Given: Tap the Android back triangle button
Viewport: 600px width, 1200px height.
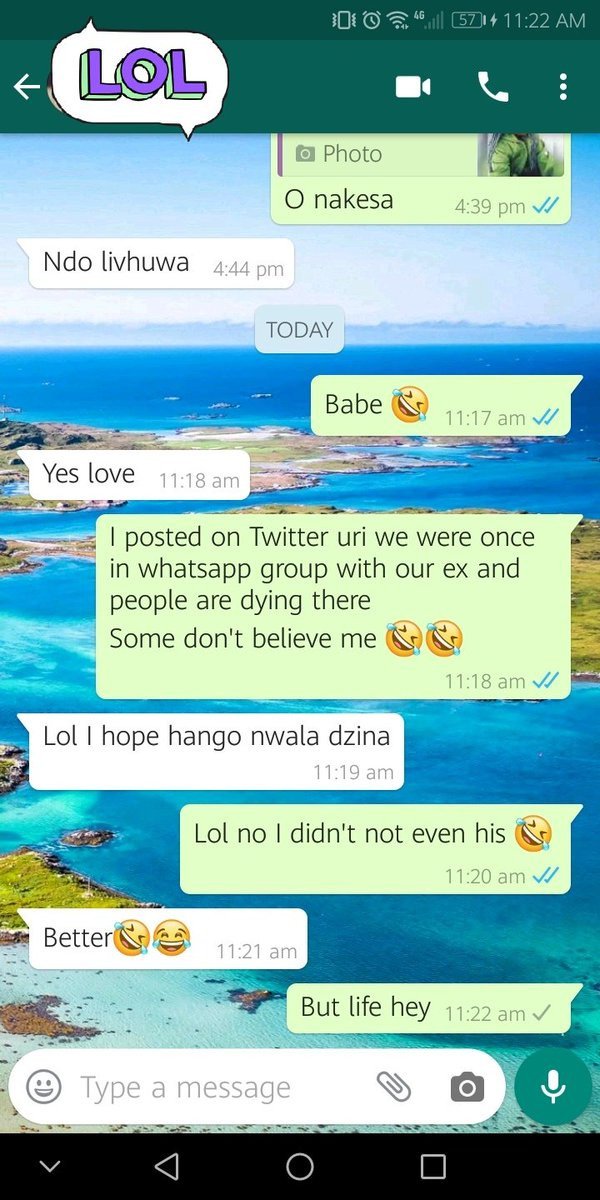Looking at the screenshot, I should [167, 1166].
